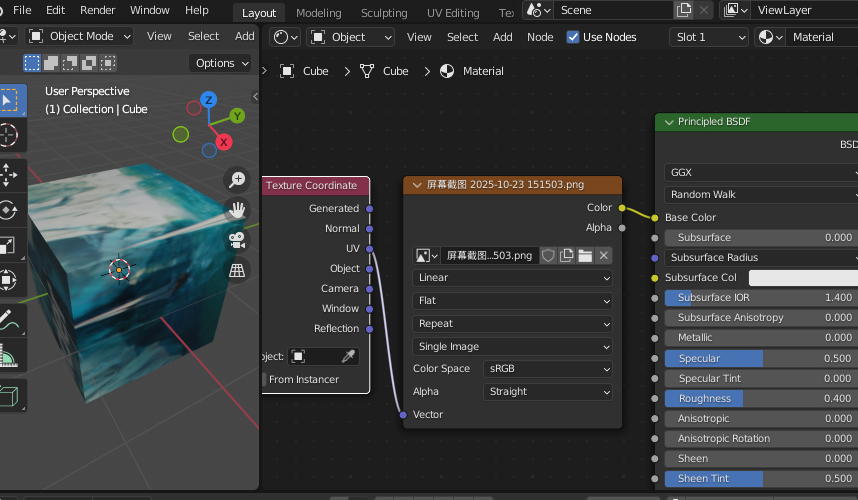Viewport: 858px width, 500px height.
Task: Set selection mode to extend selection
Action: 51,63
